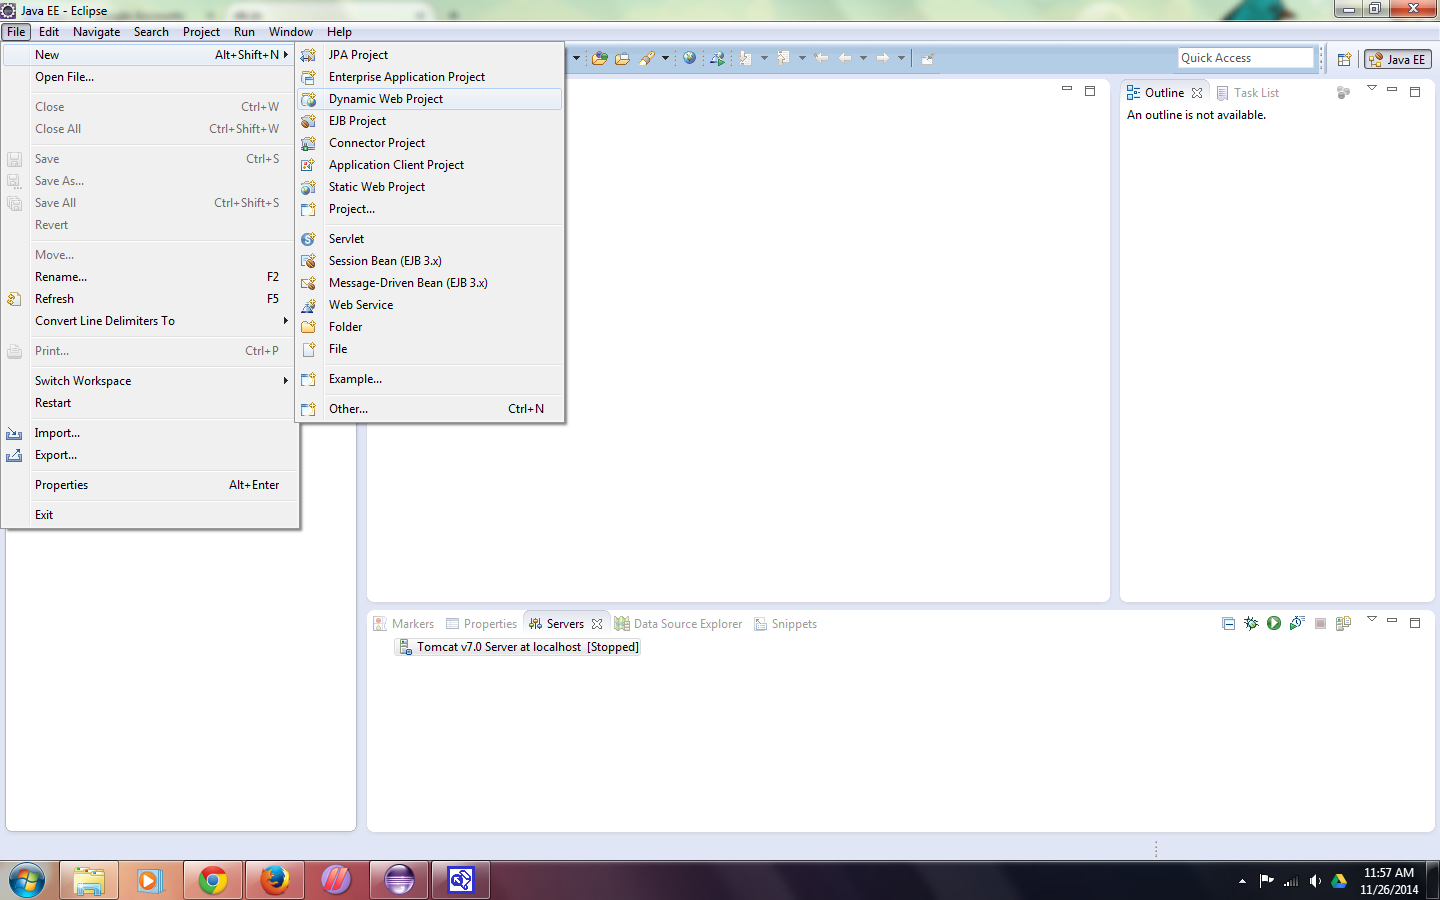Open the Search icon dropdown arrow
This screenshot has height=900, width=1440.
665,58
